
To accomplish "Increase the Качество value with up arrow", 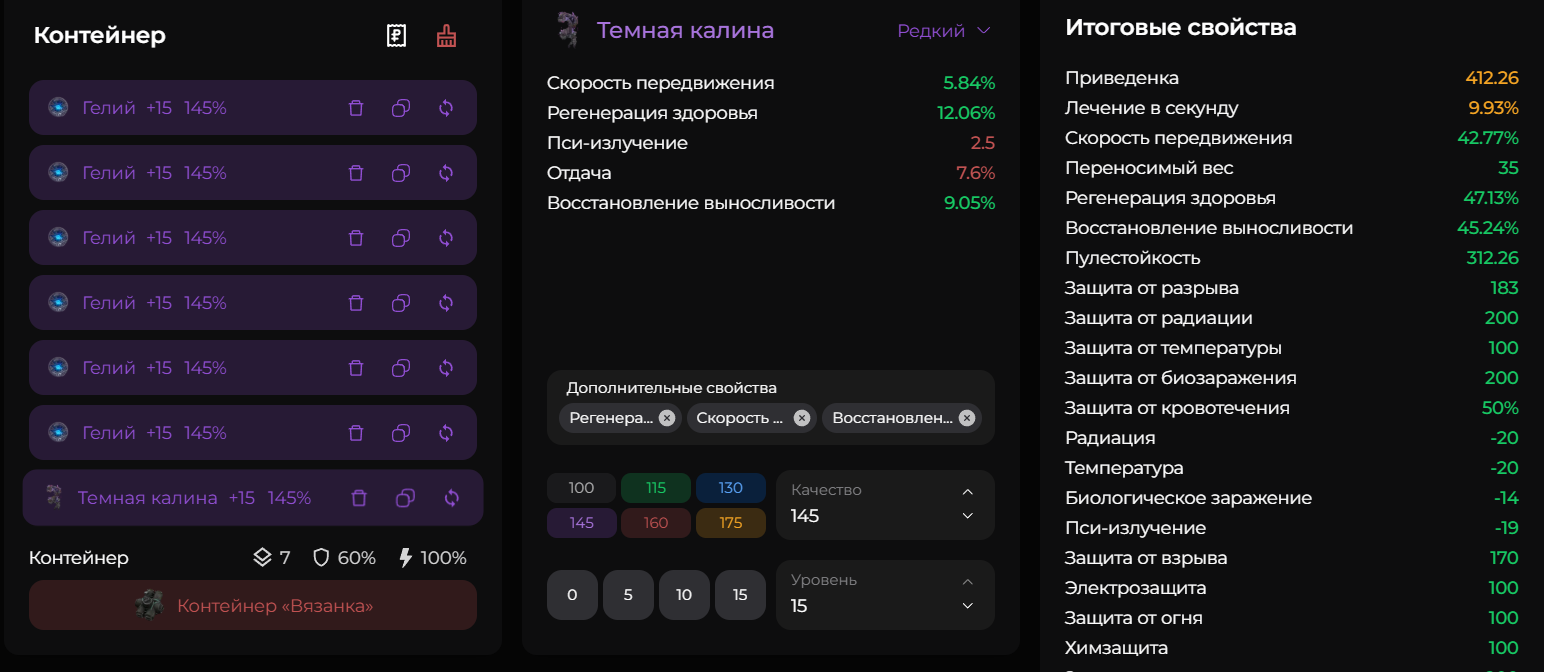I will 967,491.
